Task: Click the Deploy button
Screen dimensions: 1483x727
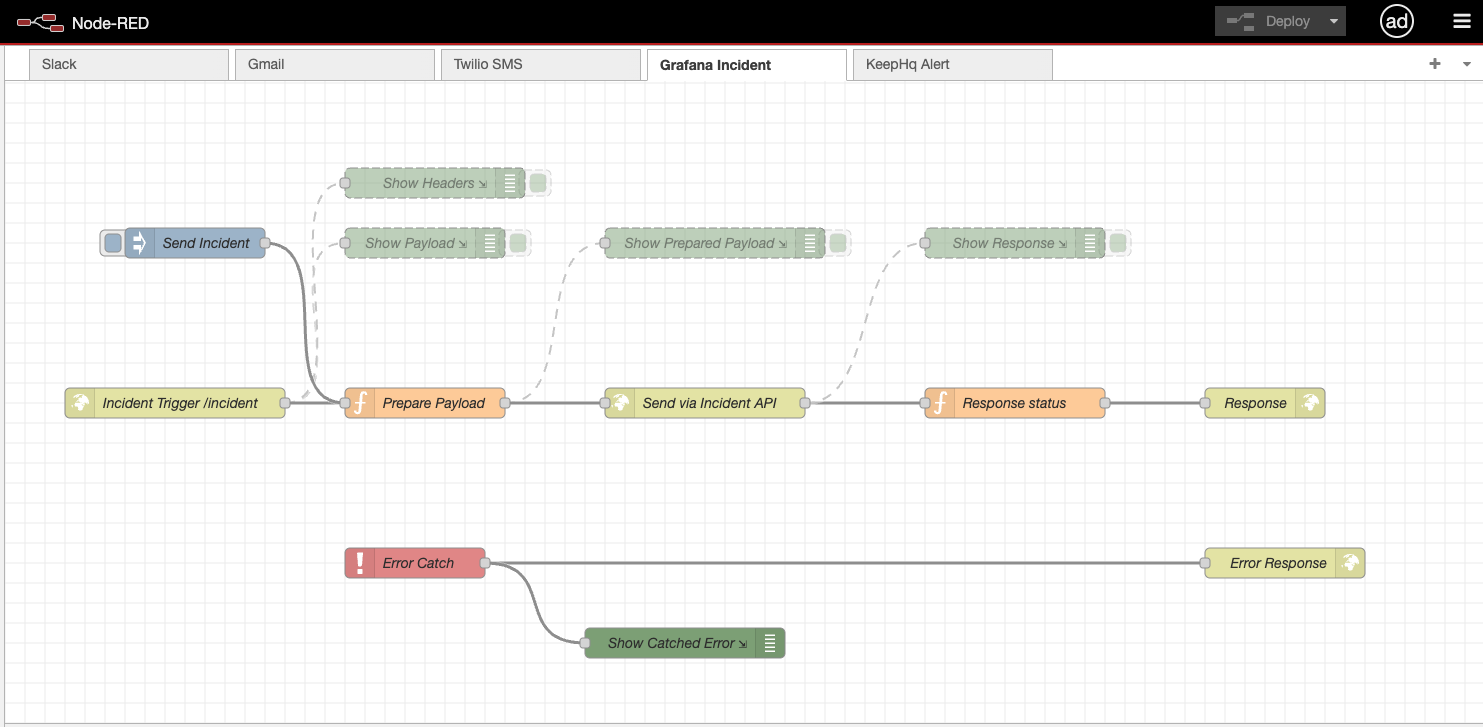Action: [x=1268, y=21]
